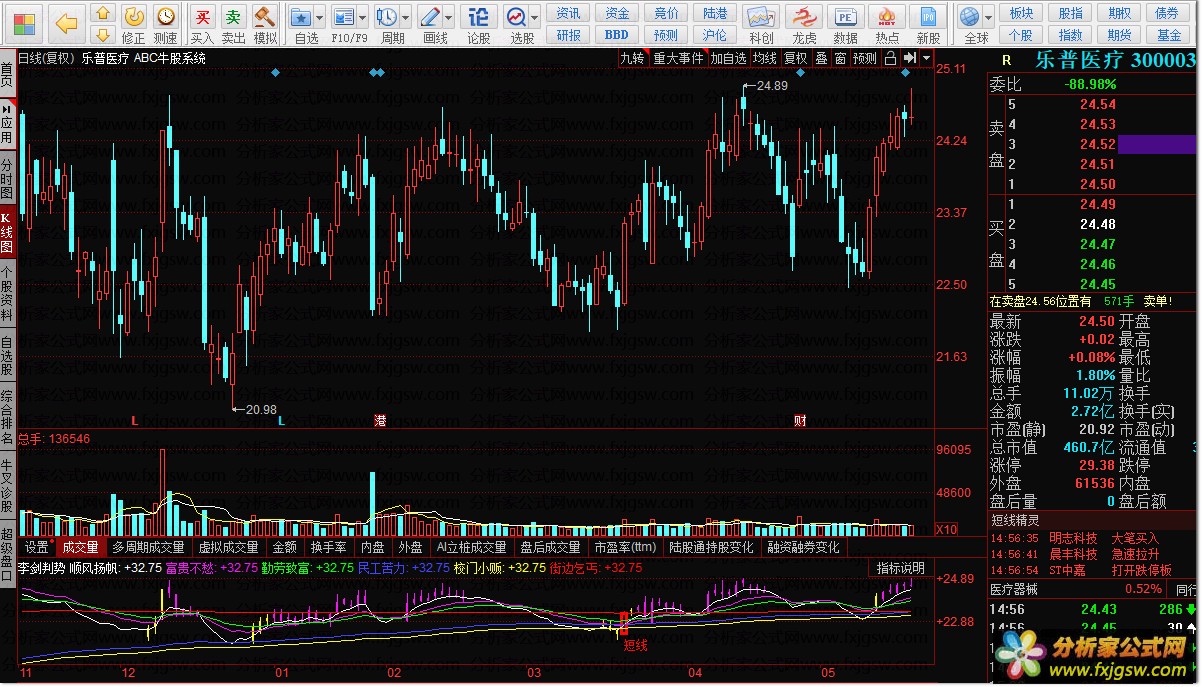
Task: Switch to the 多周期成交量 tab
Action: click(148, 547)
